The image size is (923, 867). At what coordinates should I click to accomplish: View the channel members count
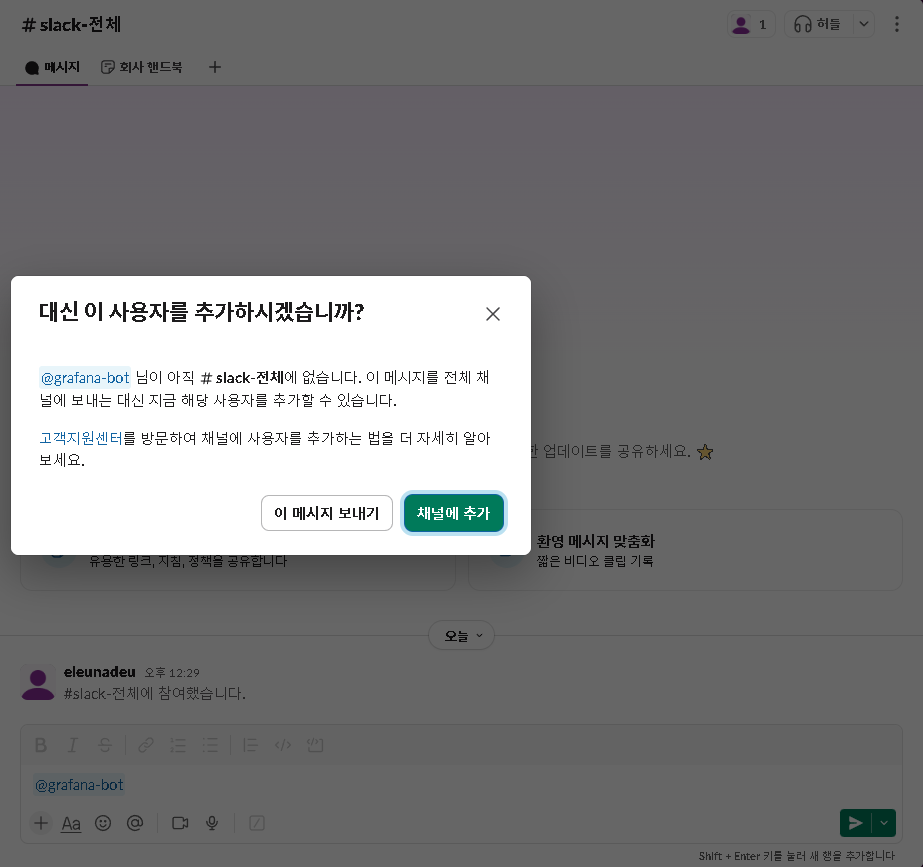tap(751, 25)
